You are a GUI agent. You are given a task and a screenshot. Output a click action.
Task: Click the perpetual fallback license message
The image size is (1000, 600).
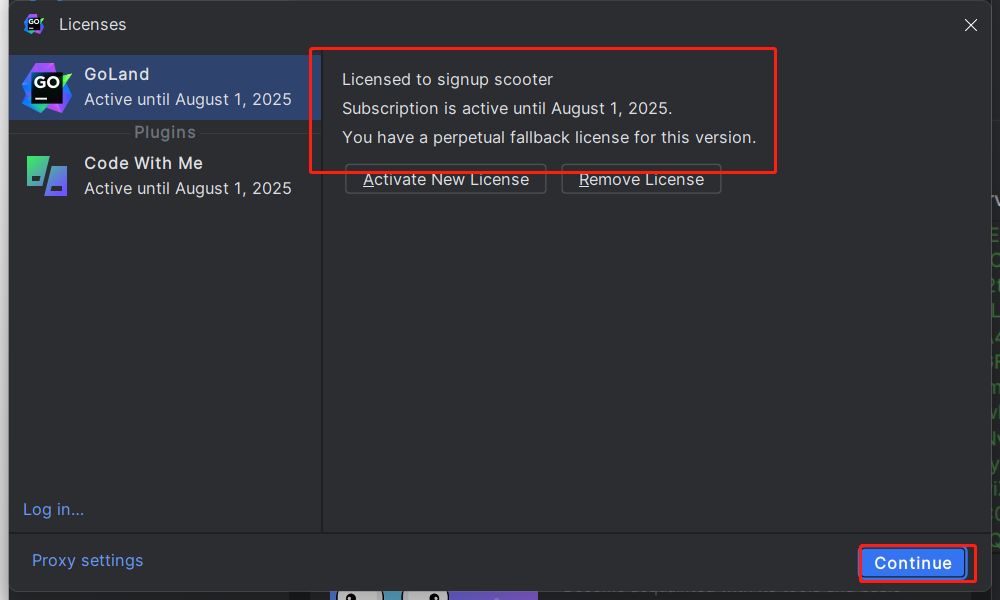pos(548,137)
